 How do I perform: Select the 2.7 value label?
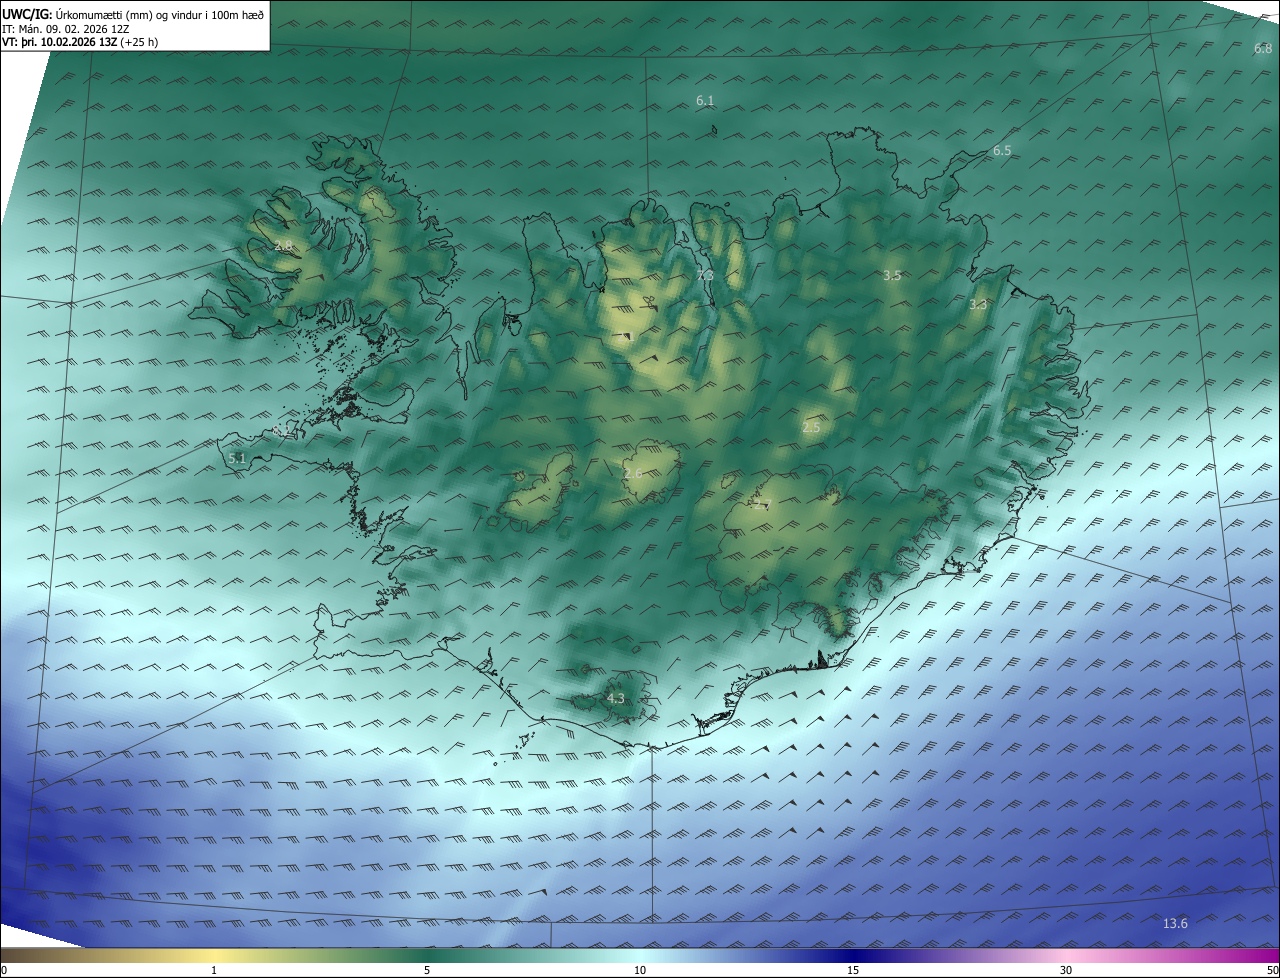pyautogui.click(x=763, y=505)
